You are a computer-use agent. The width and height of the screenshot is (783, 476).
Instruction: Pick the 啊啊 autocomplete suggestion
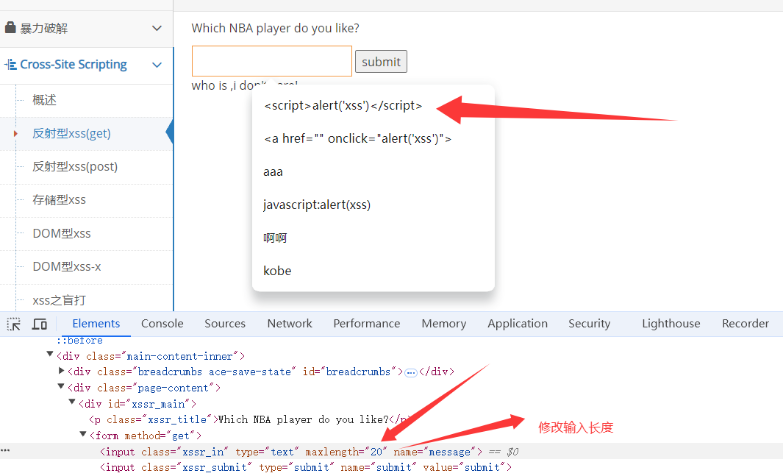(x=275, y=238)
